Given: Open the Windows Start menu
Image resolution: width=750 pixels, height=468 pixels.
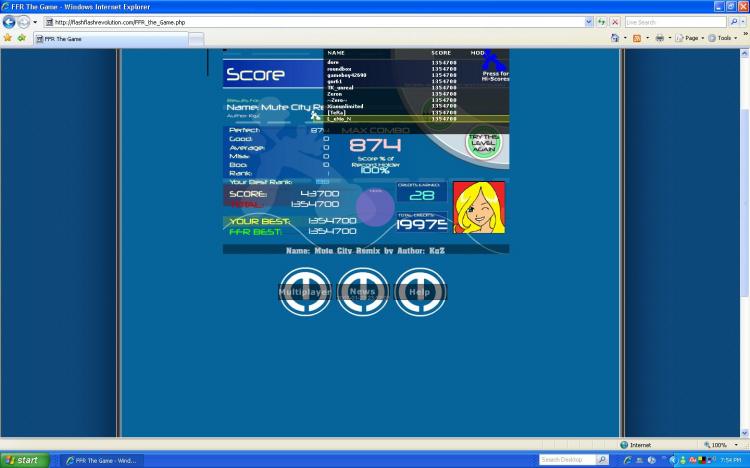Looking at the screenshot, I should pyautogui.click(x=24, y=460).
